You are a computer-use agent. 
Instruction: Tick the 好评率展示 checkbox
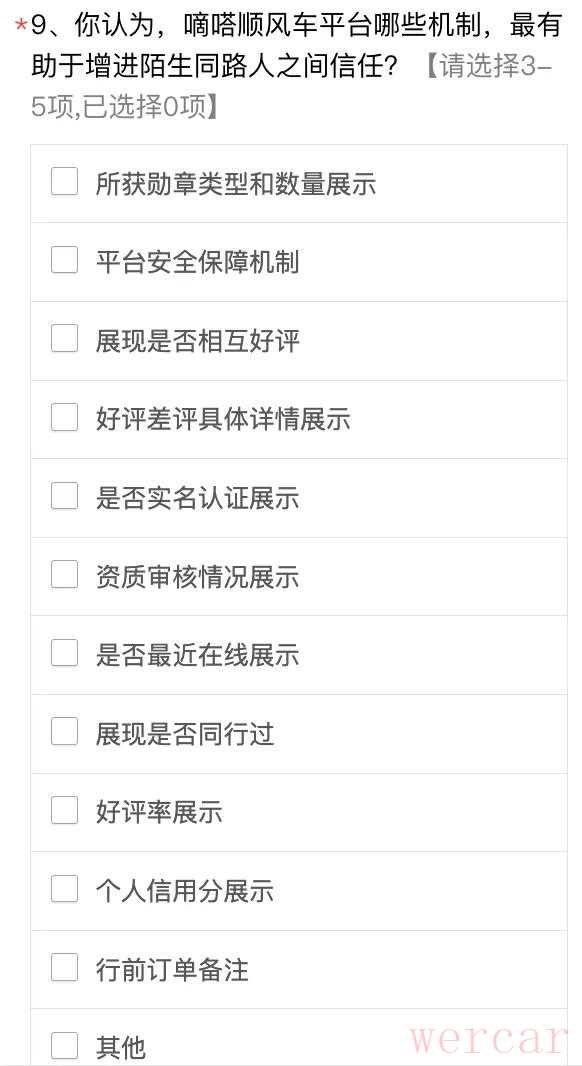click(x=65, y=810)
